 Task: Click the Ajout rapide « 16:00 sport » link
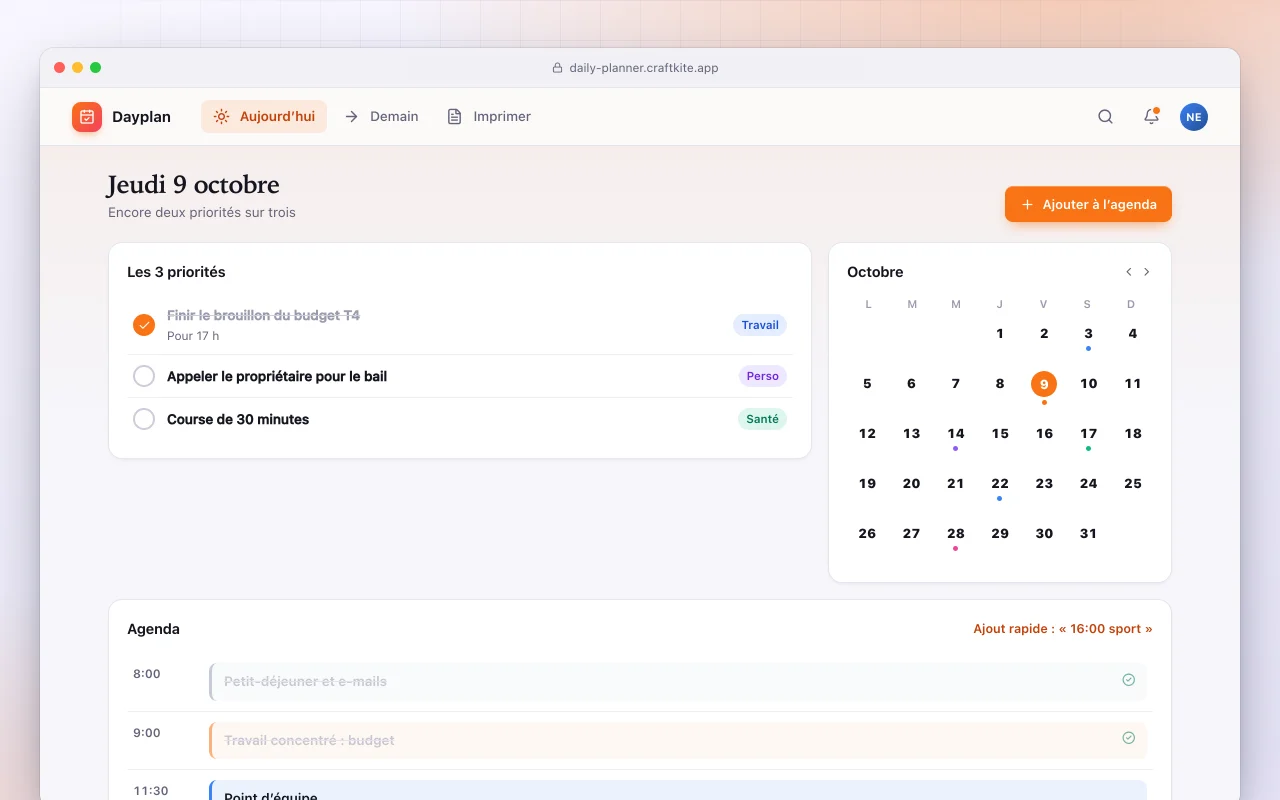pyautogui.click(x=1062, y=629)
